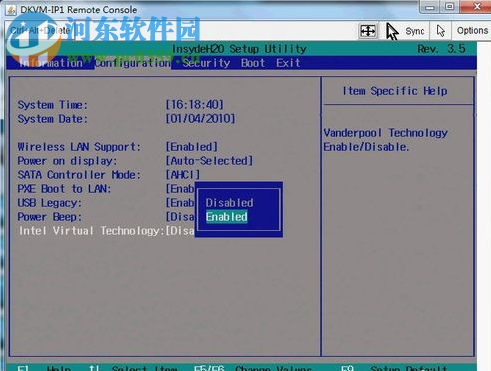Image resolution: width=491 pixels, height=371 pixels.
Task: Close the DKVM-IP1 Remote Console window
Action: tap(477, 6)
